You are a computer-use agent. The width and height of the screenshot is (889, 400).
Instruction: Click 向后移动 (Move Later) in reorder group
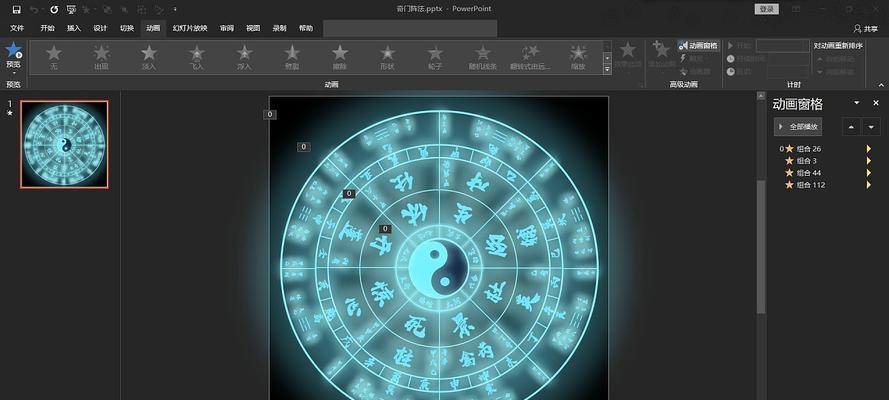tap(836, 72)
